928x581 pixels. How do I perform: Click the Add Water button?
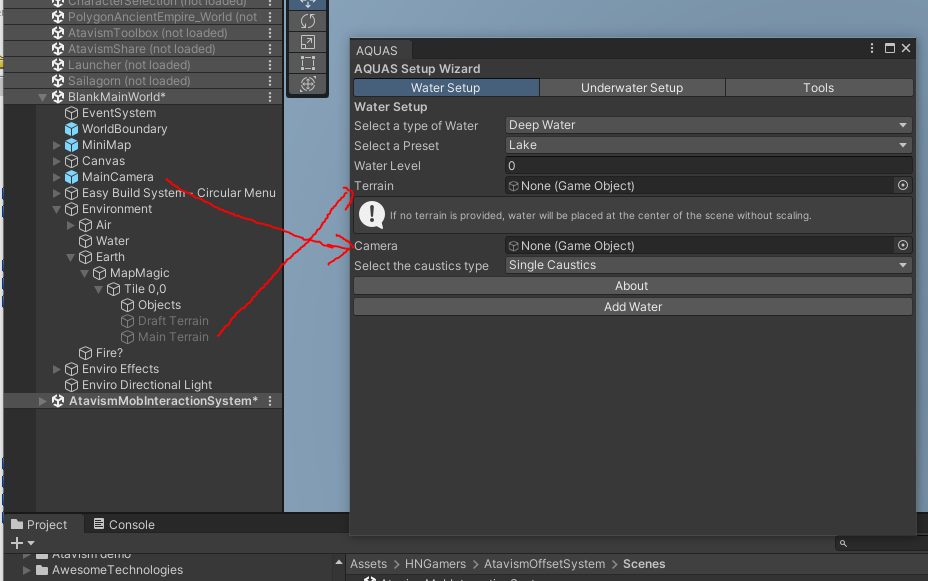633,306
